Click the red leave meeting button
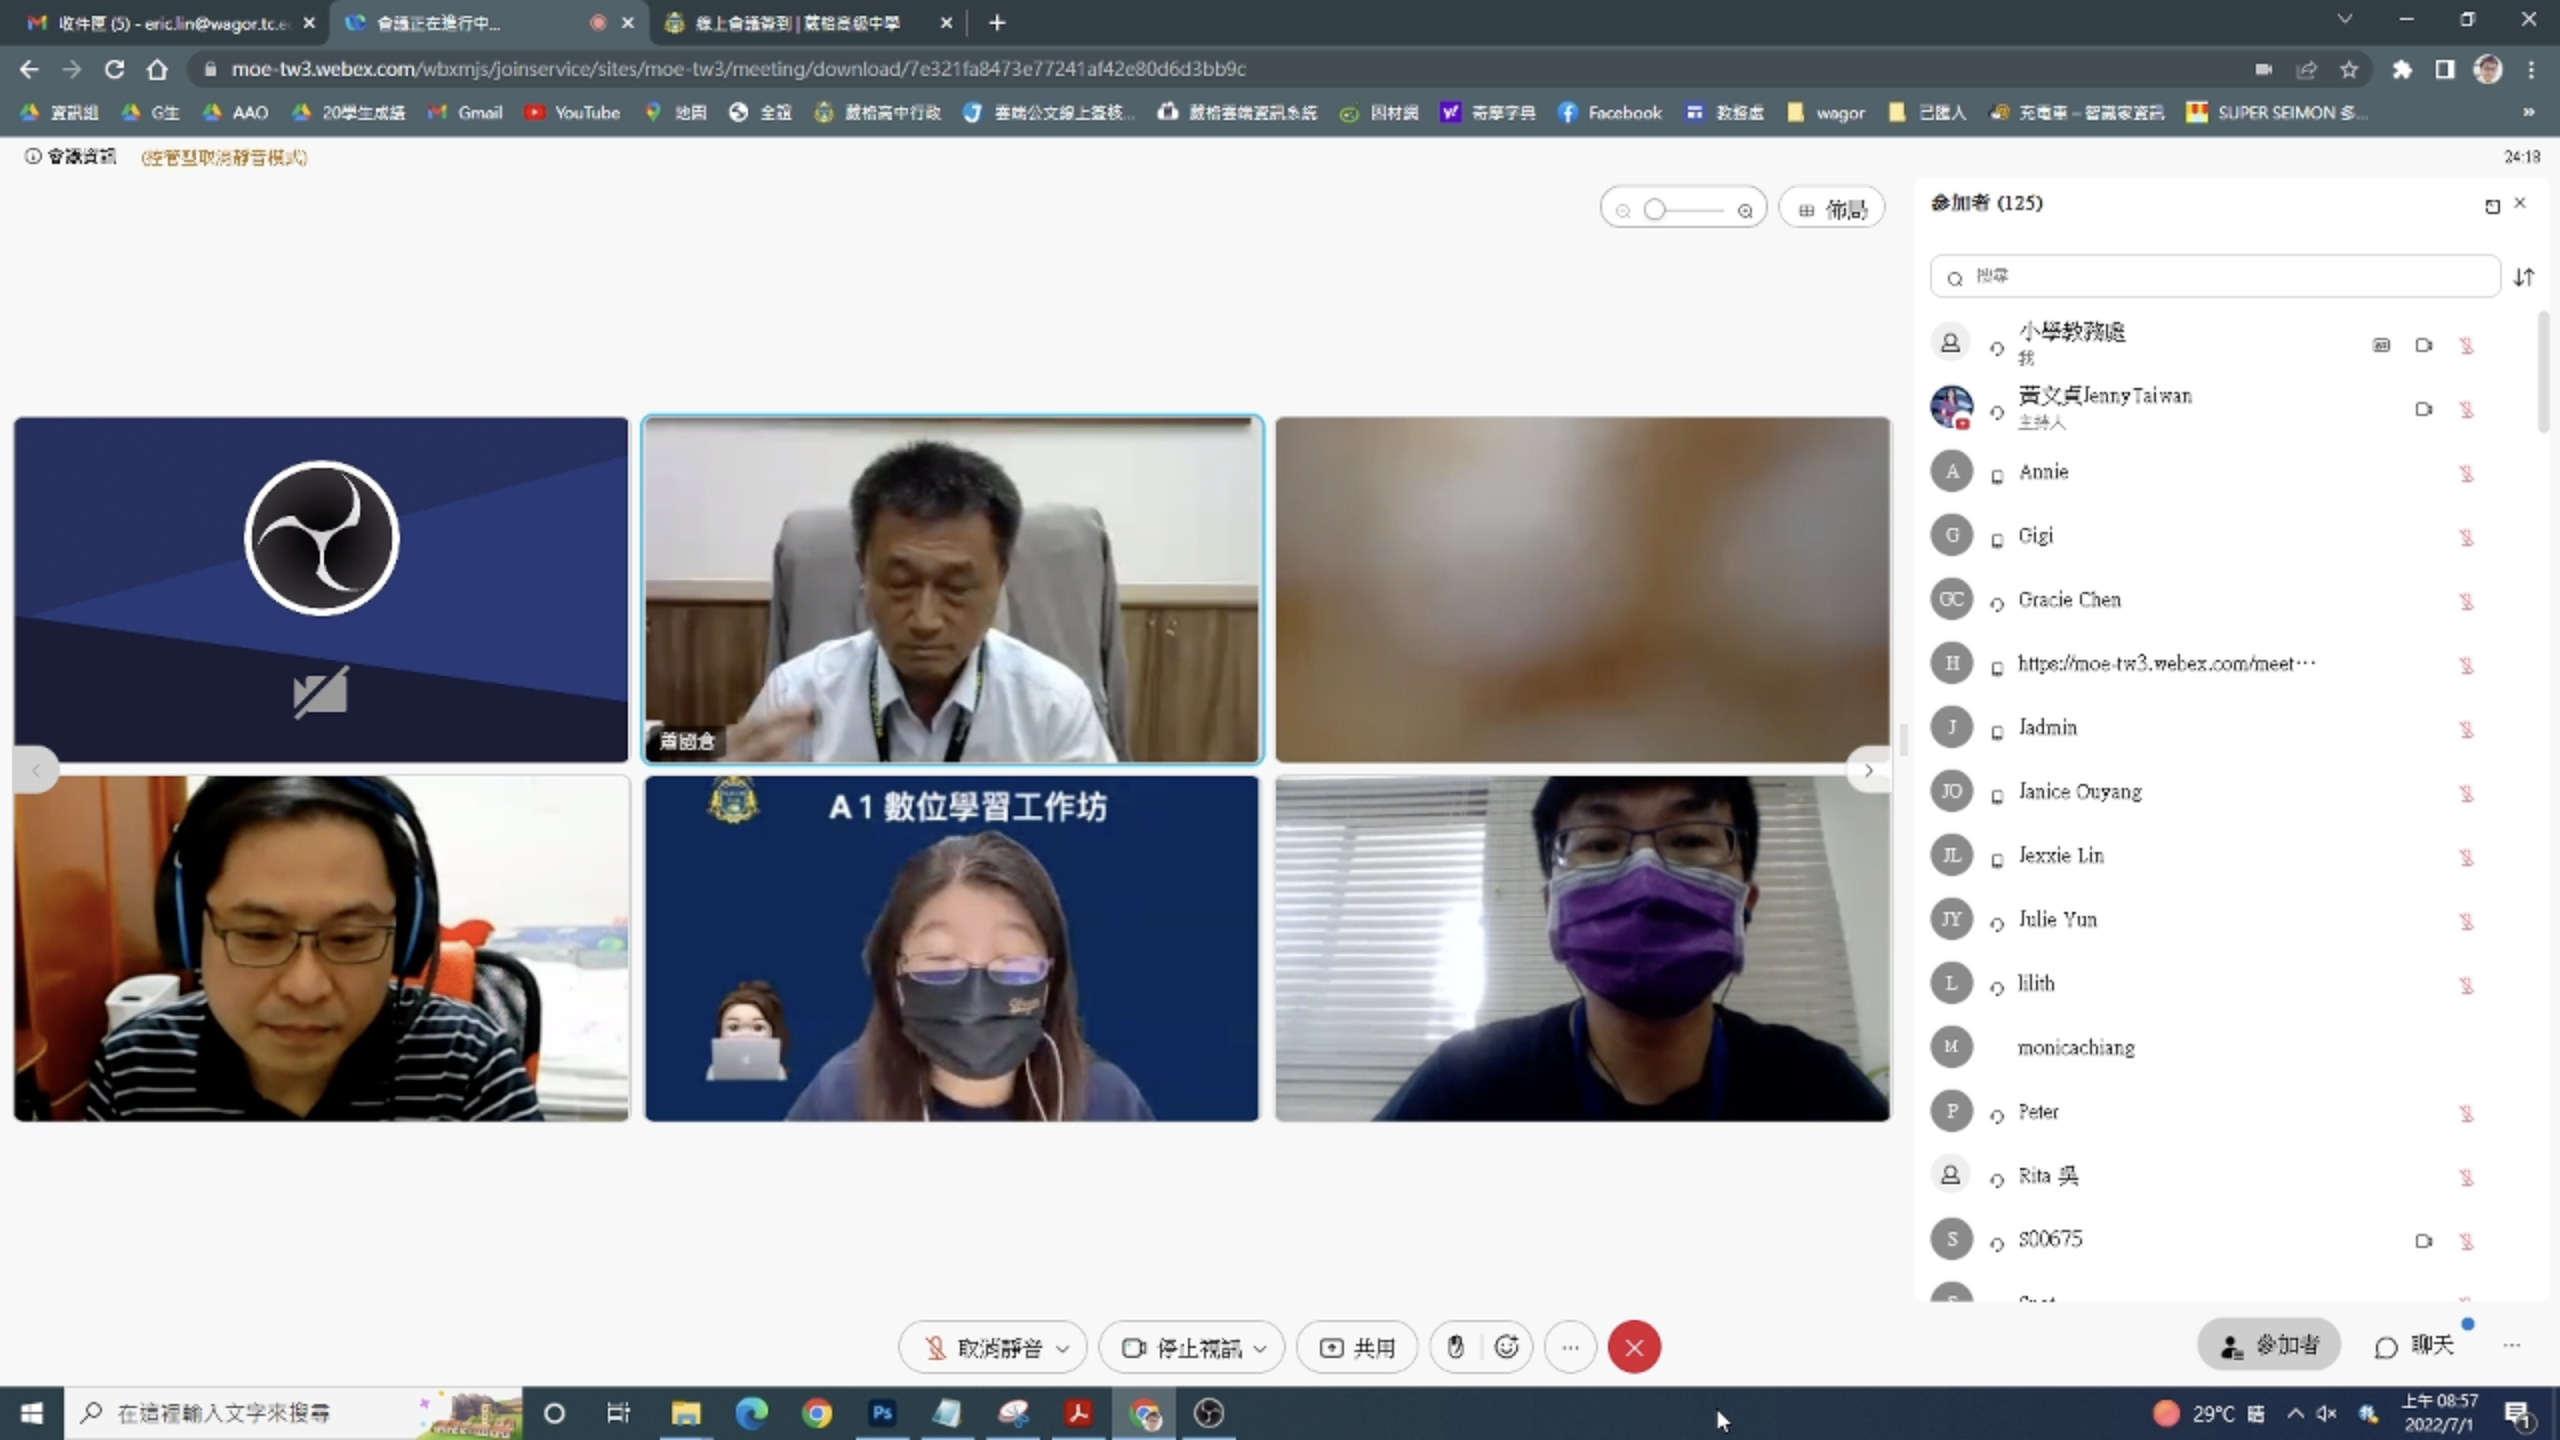Image resolution: width=2560 pixels, height=1440 pixels. 1634,1347
